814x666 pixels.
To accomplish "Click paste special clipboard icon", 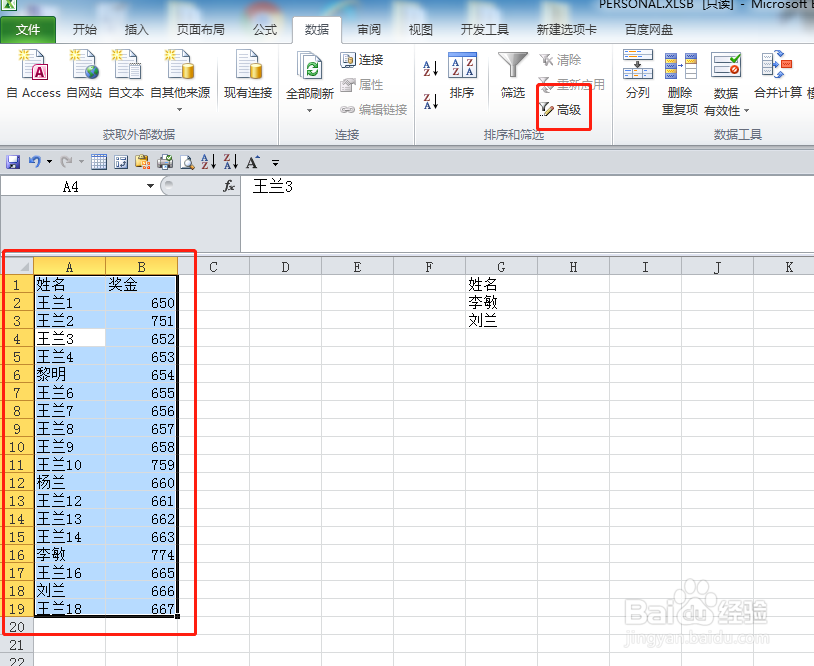I will pos(142,162).
